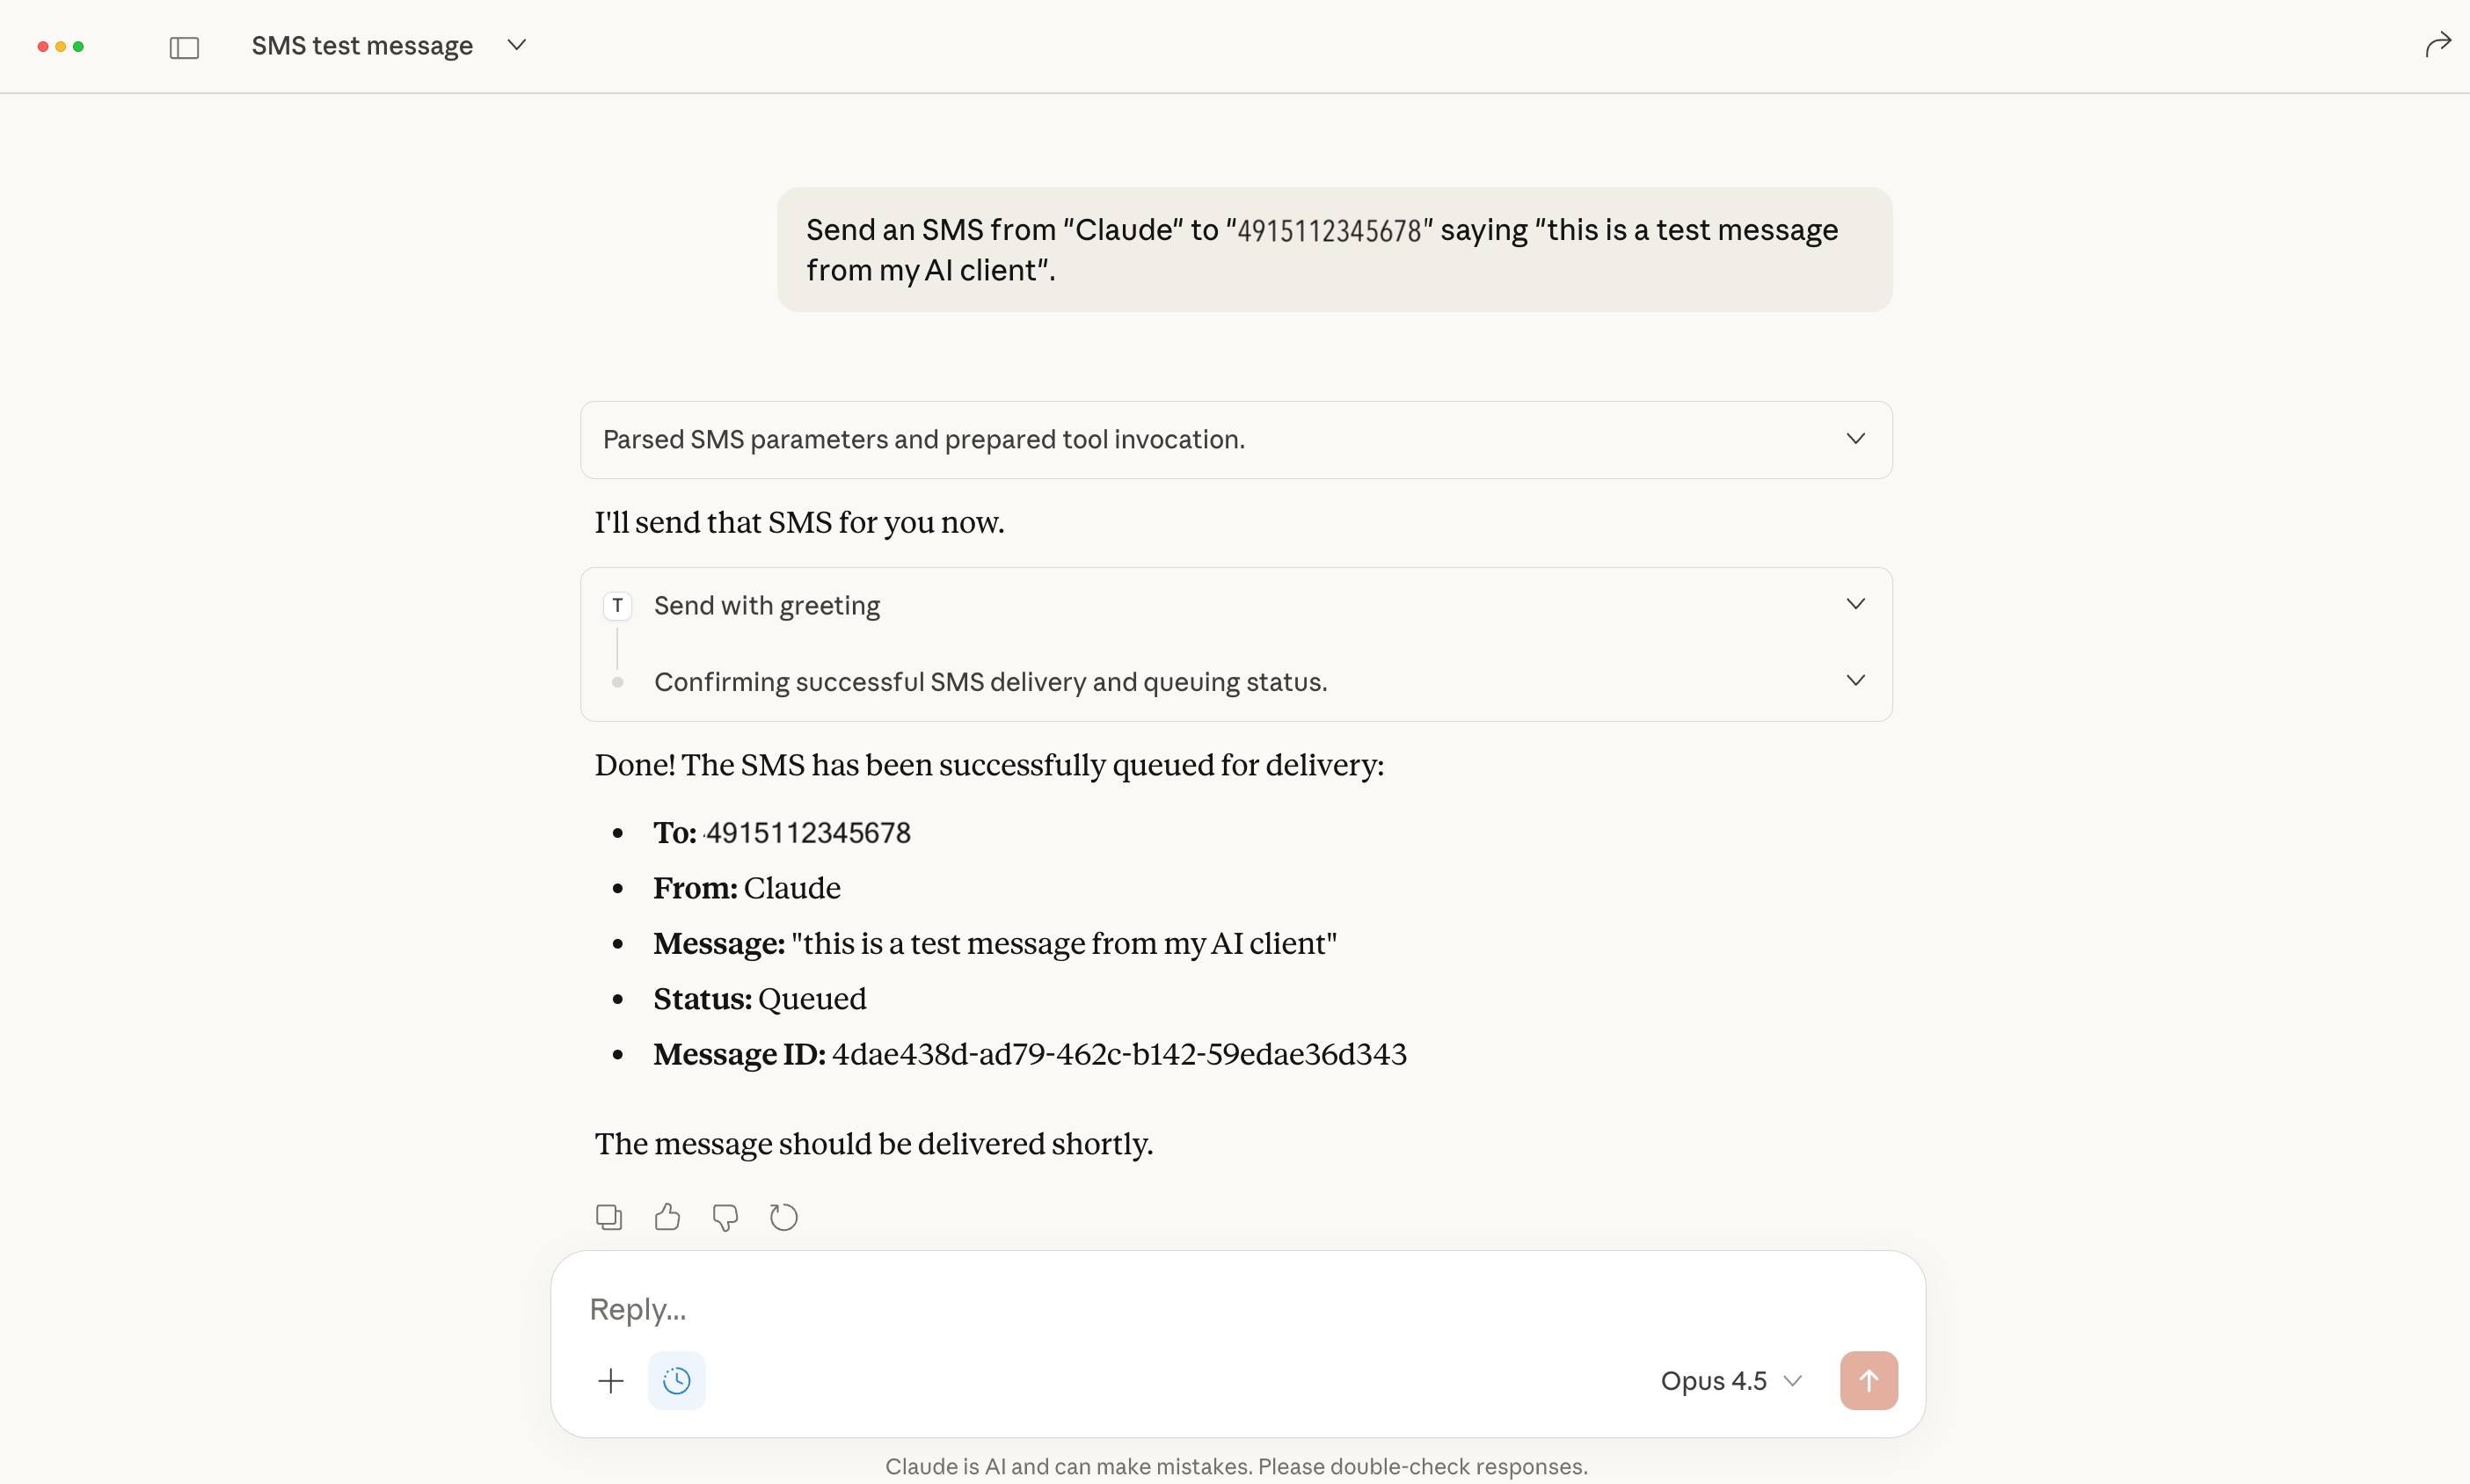2470x1484 pixels.
Task: Open the Opus 4.5 model selector
Action: coord(1730,1381)
